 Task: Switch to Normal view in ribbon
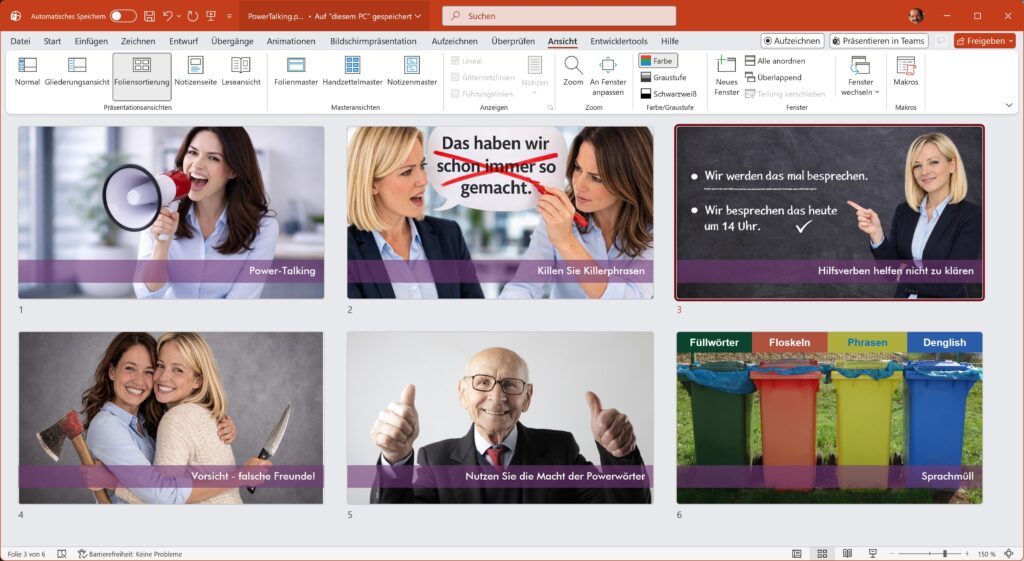click(28, 71)
